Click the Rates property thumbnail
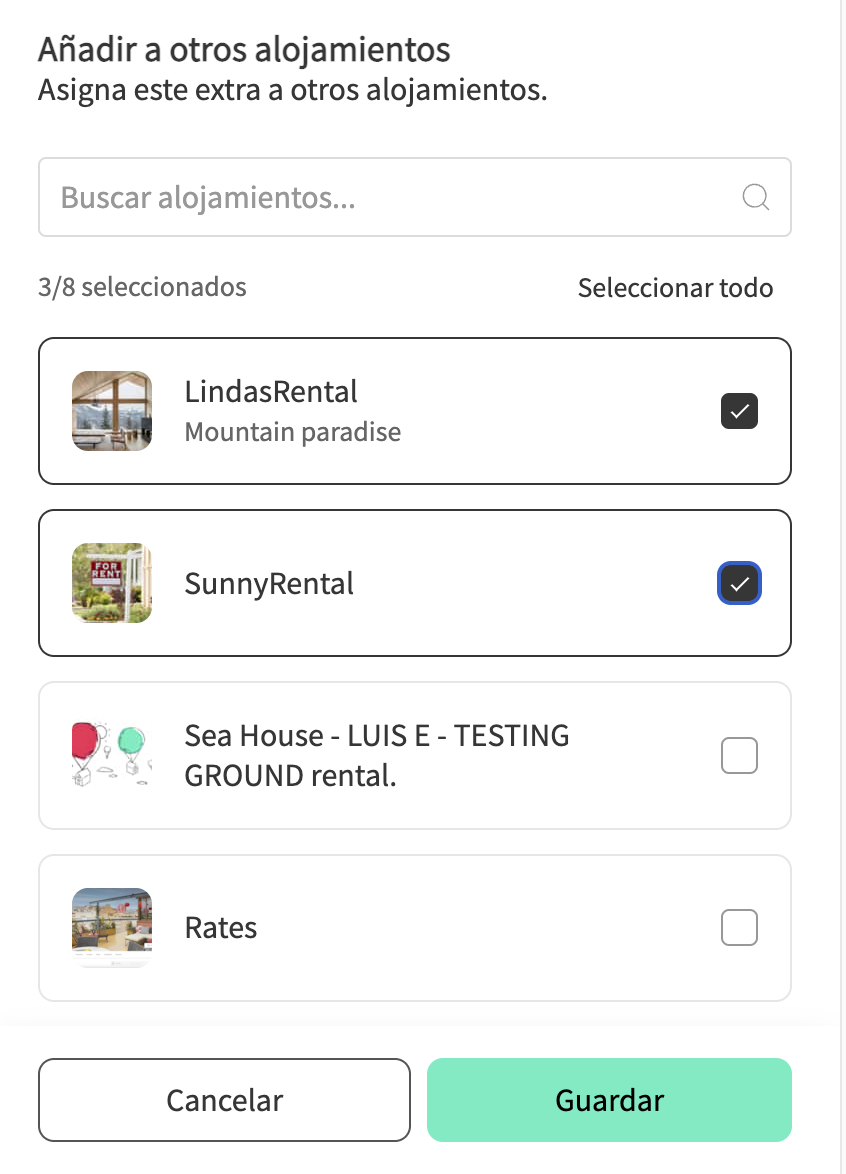The image size is (846, 1174). tap(112, 928)
